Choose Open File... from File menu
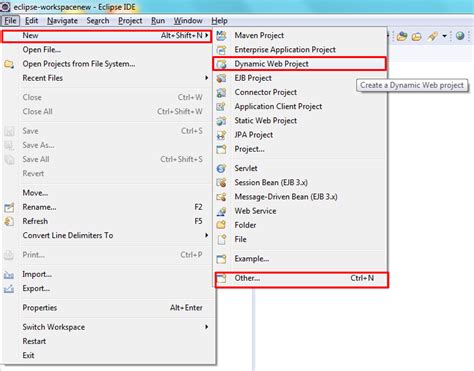 pos(107,50)
